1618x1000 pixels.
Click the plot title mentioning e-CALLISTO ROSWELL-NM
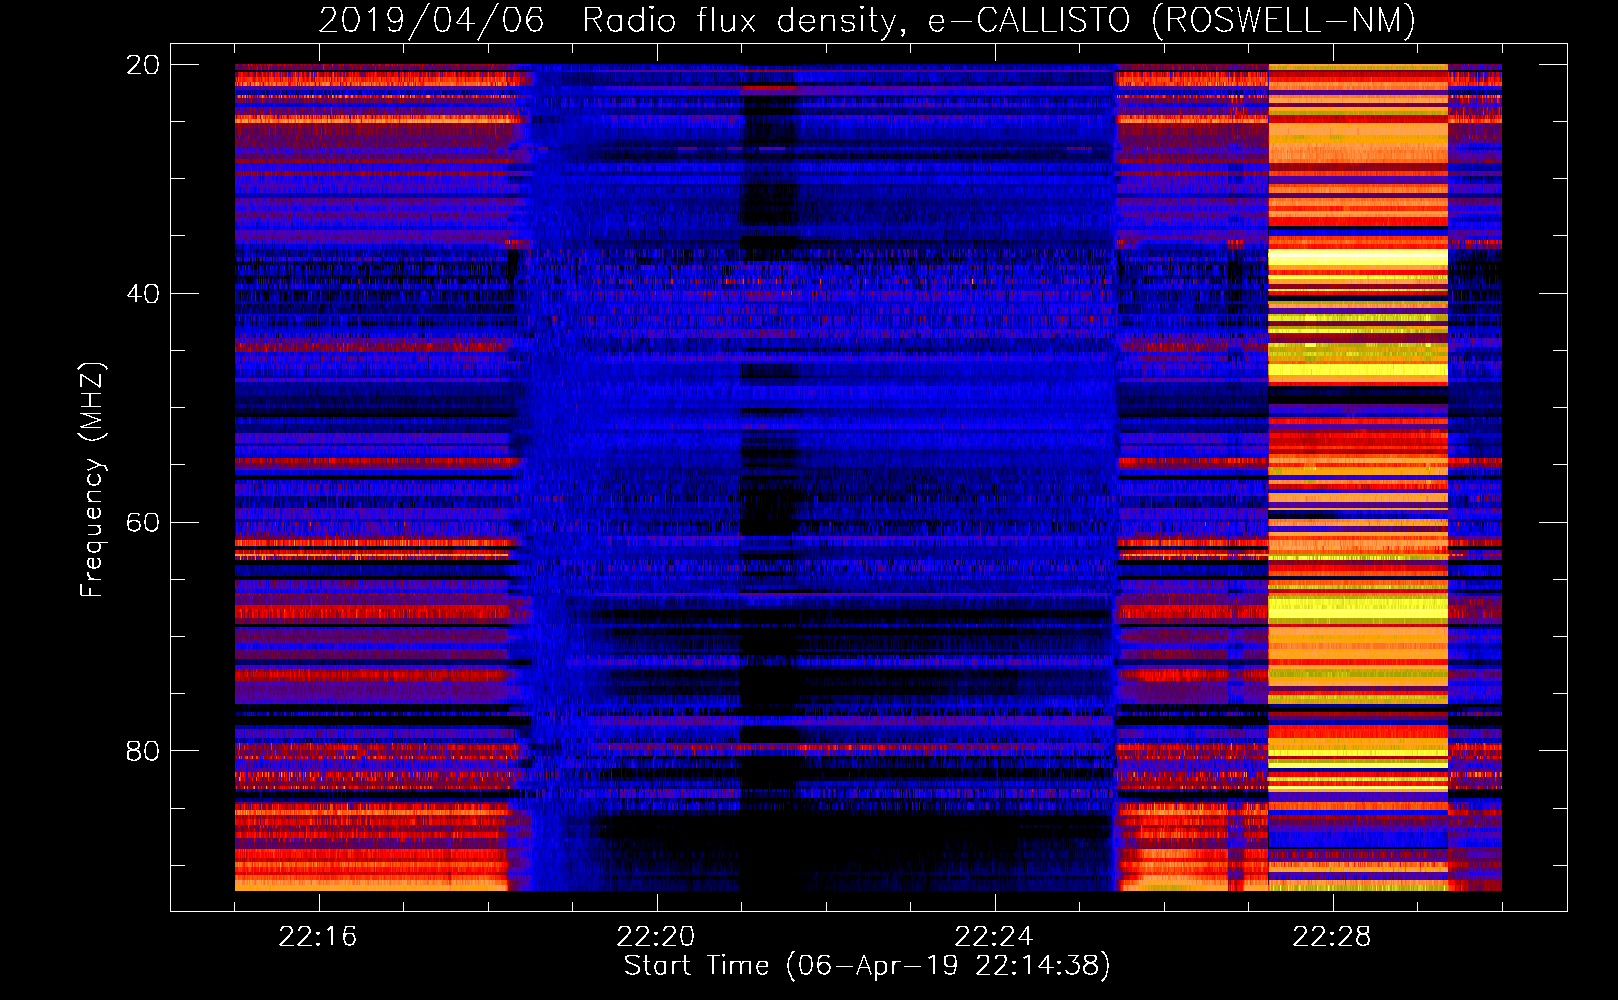(x=867, y=21)
